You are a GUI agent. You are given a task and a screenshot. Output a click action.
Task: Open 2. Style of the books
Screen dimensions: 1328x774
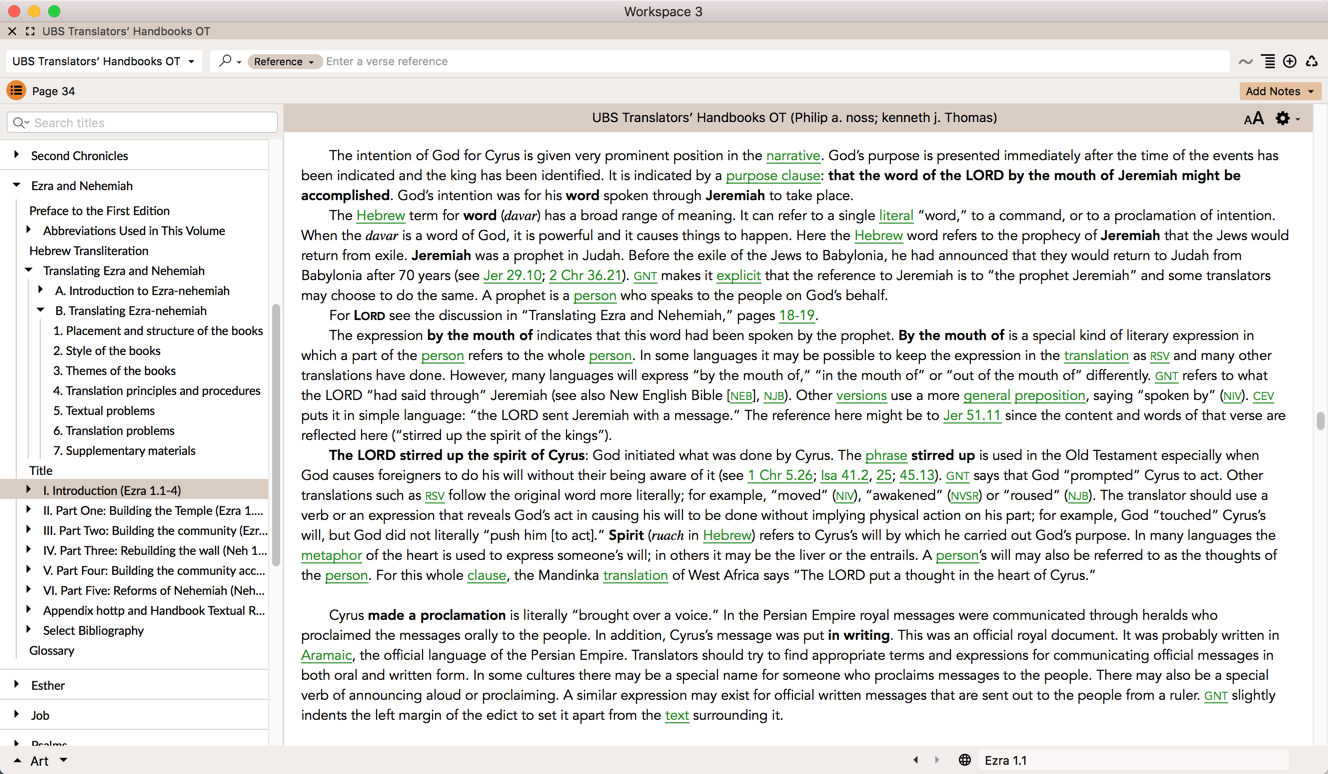(x=107, y=351)
